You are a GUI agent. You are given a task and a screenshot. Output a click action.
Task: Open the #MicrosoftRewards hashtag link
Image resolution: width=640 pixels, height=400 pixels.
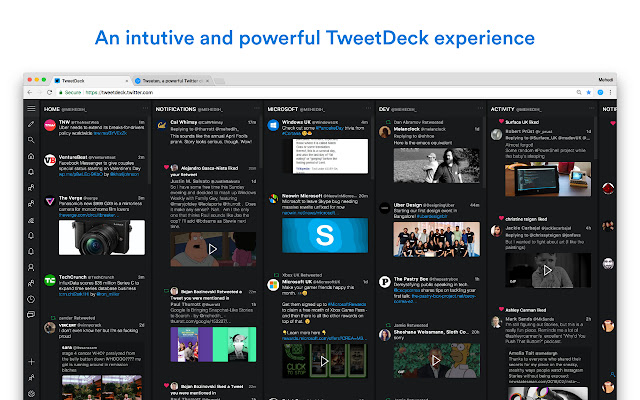pos(347,304)
